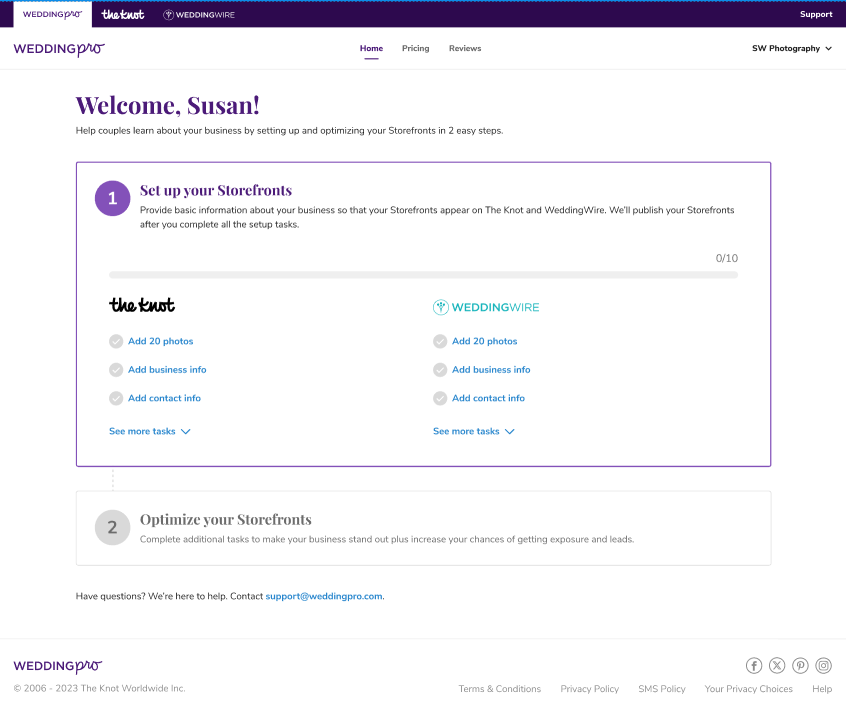Viewport: 846px width, 715px height.
Task: Open WeddingWire Add contact info link
Action: tap(488, 398)
